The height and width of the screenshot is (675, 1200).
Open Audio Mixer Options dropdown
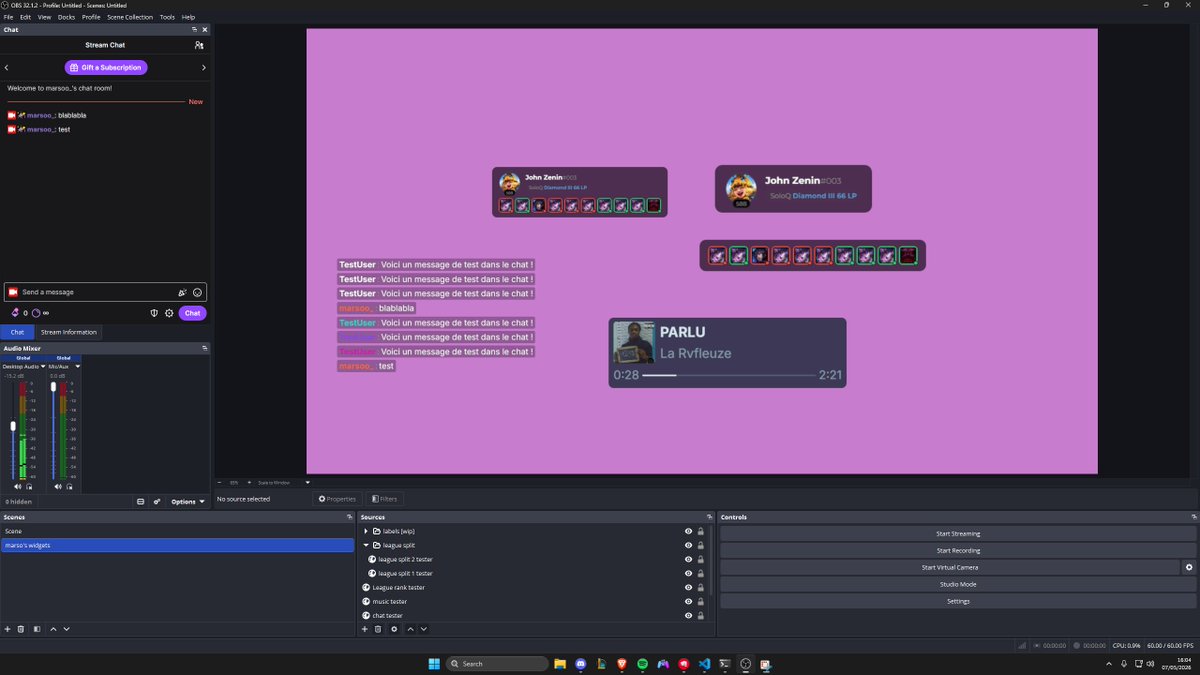coord(188,501)
